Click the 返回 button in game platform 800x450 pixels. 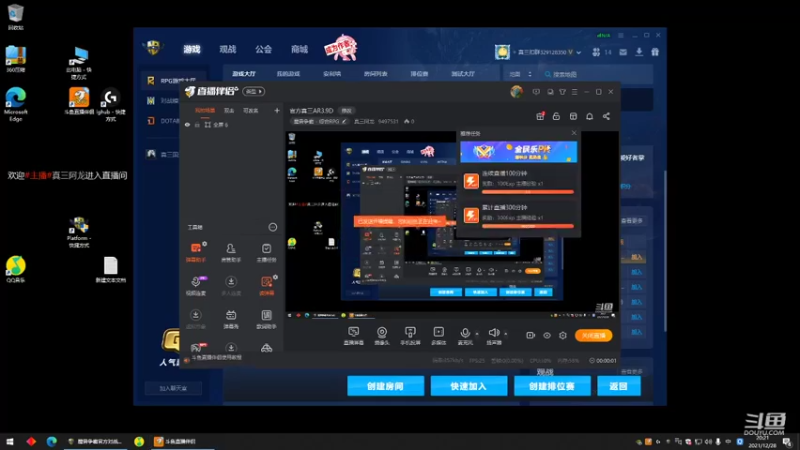618,386
